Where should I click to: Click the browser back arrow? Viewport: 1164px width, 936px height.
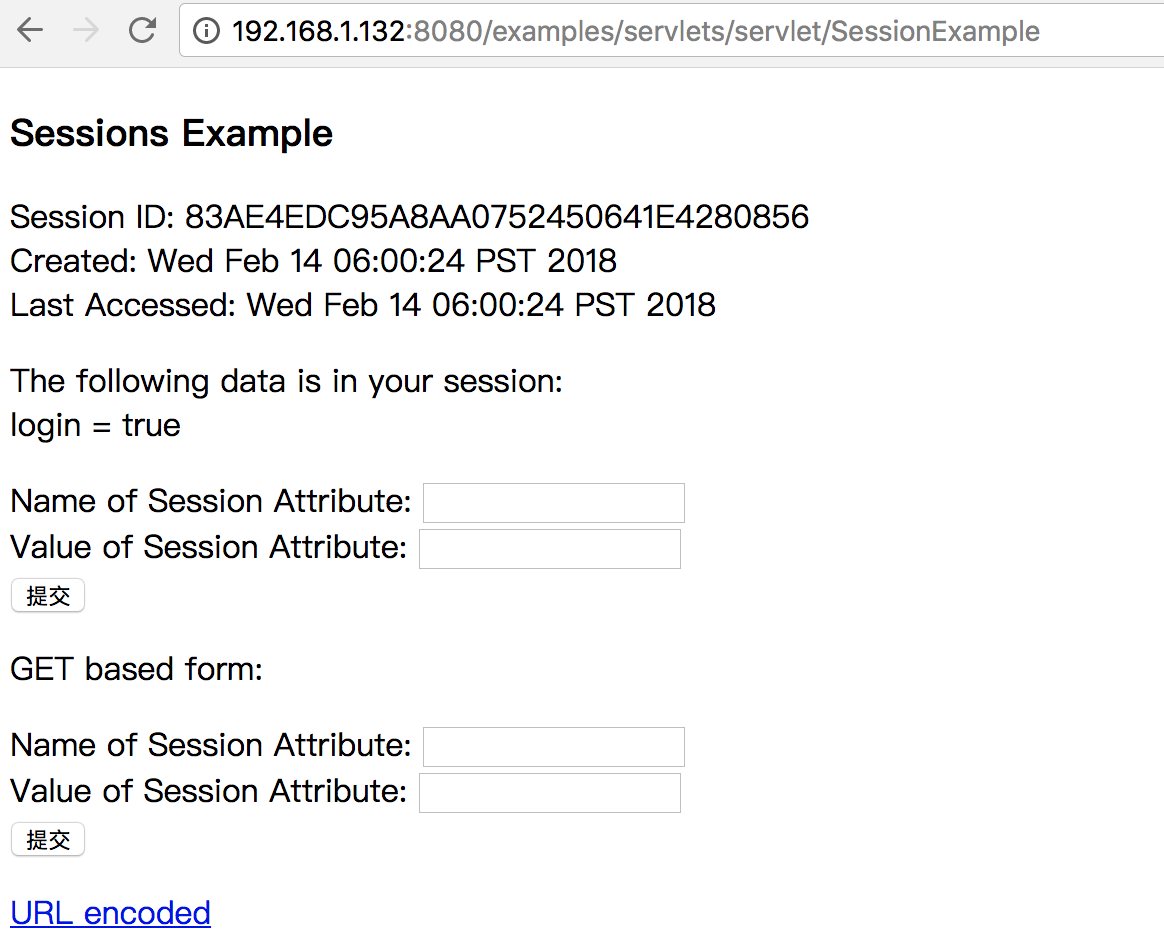coord(31,31)
